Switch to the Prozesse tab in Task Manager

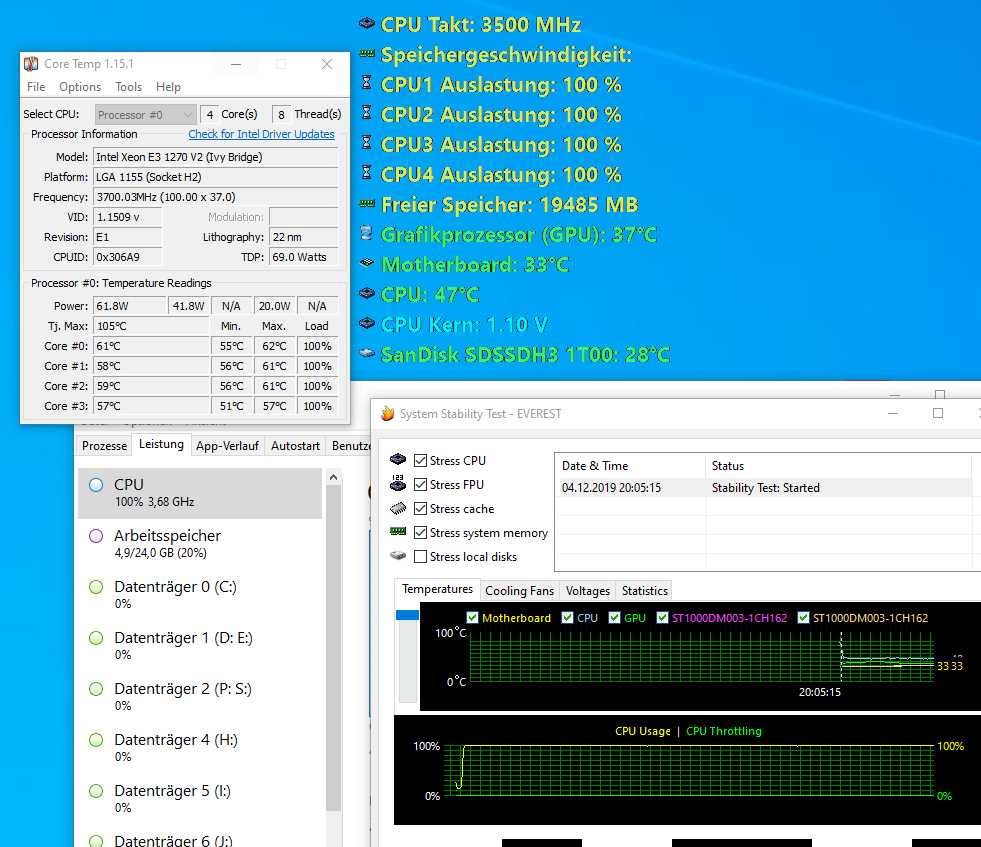(104, 446)
